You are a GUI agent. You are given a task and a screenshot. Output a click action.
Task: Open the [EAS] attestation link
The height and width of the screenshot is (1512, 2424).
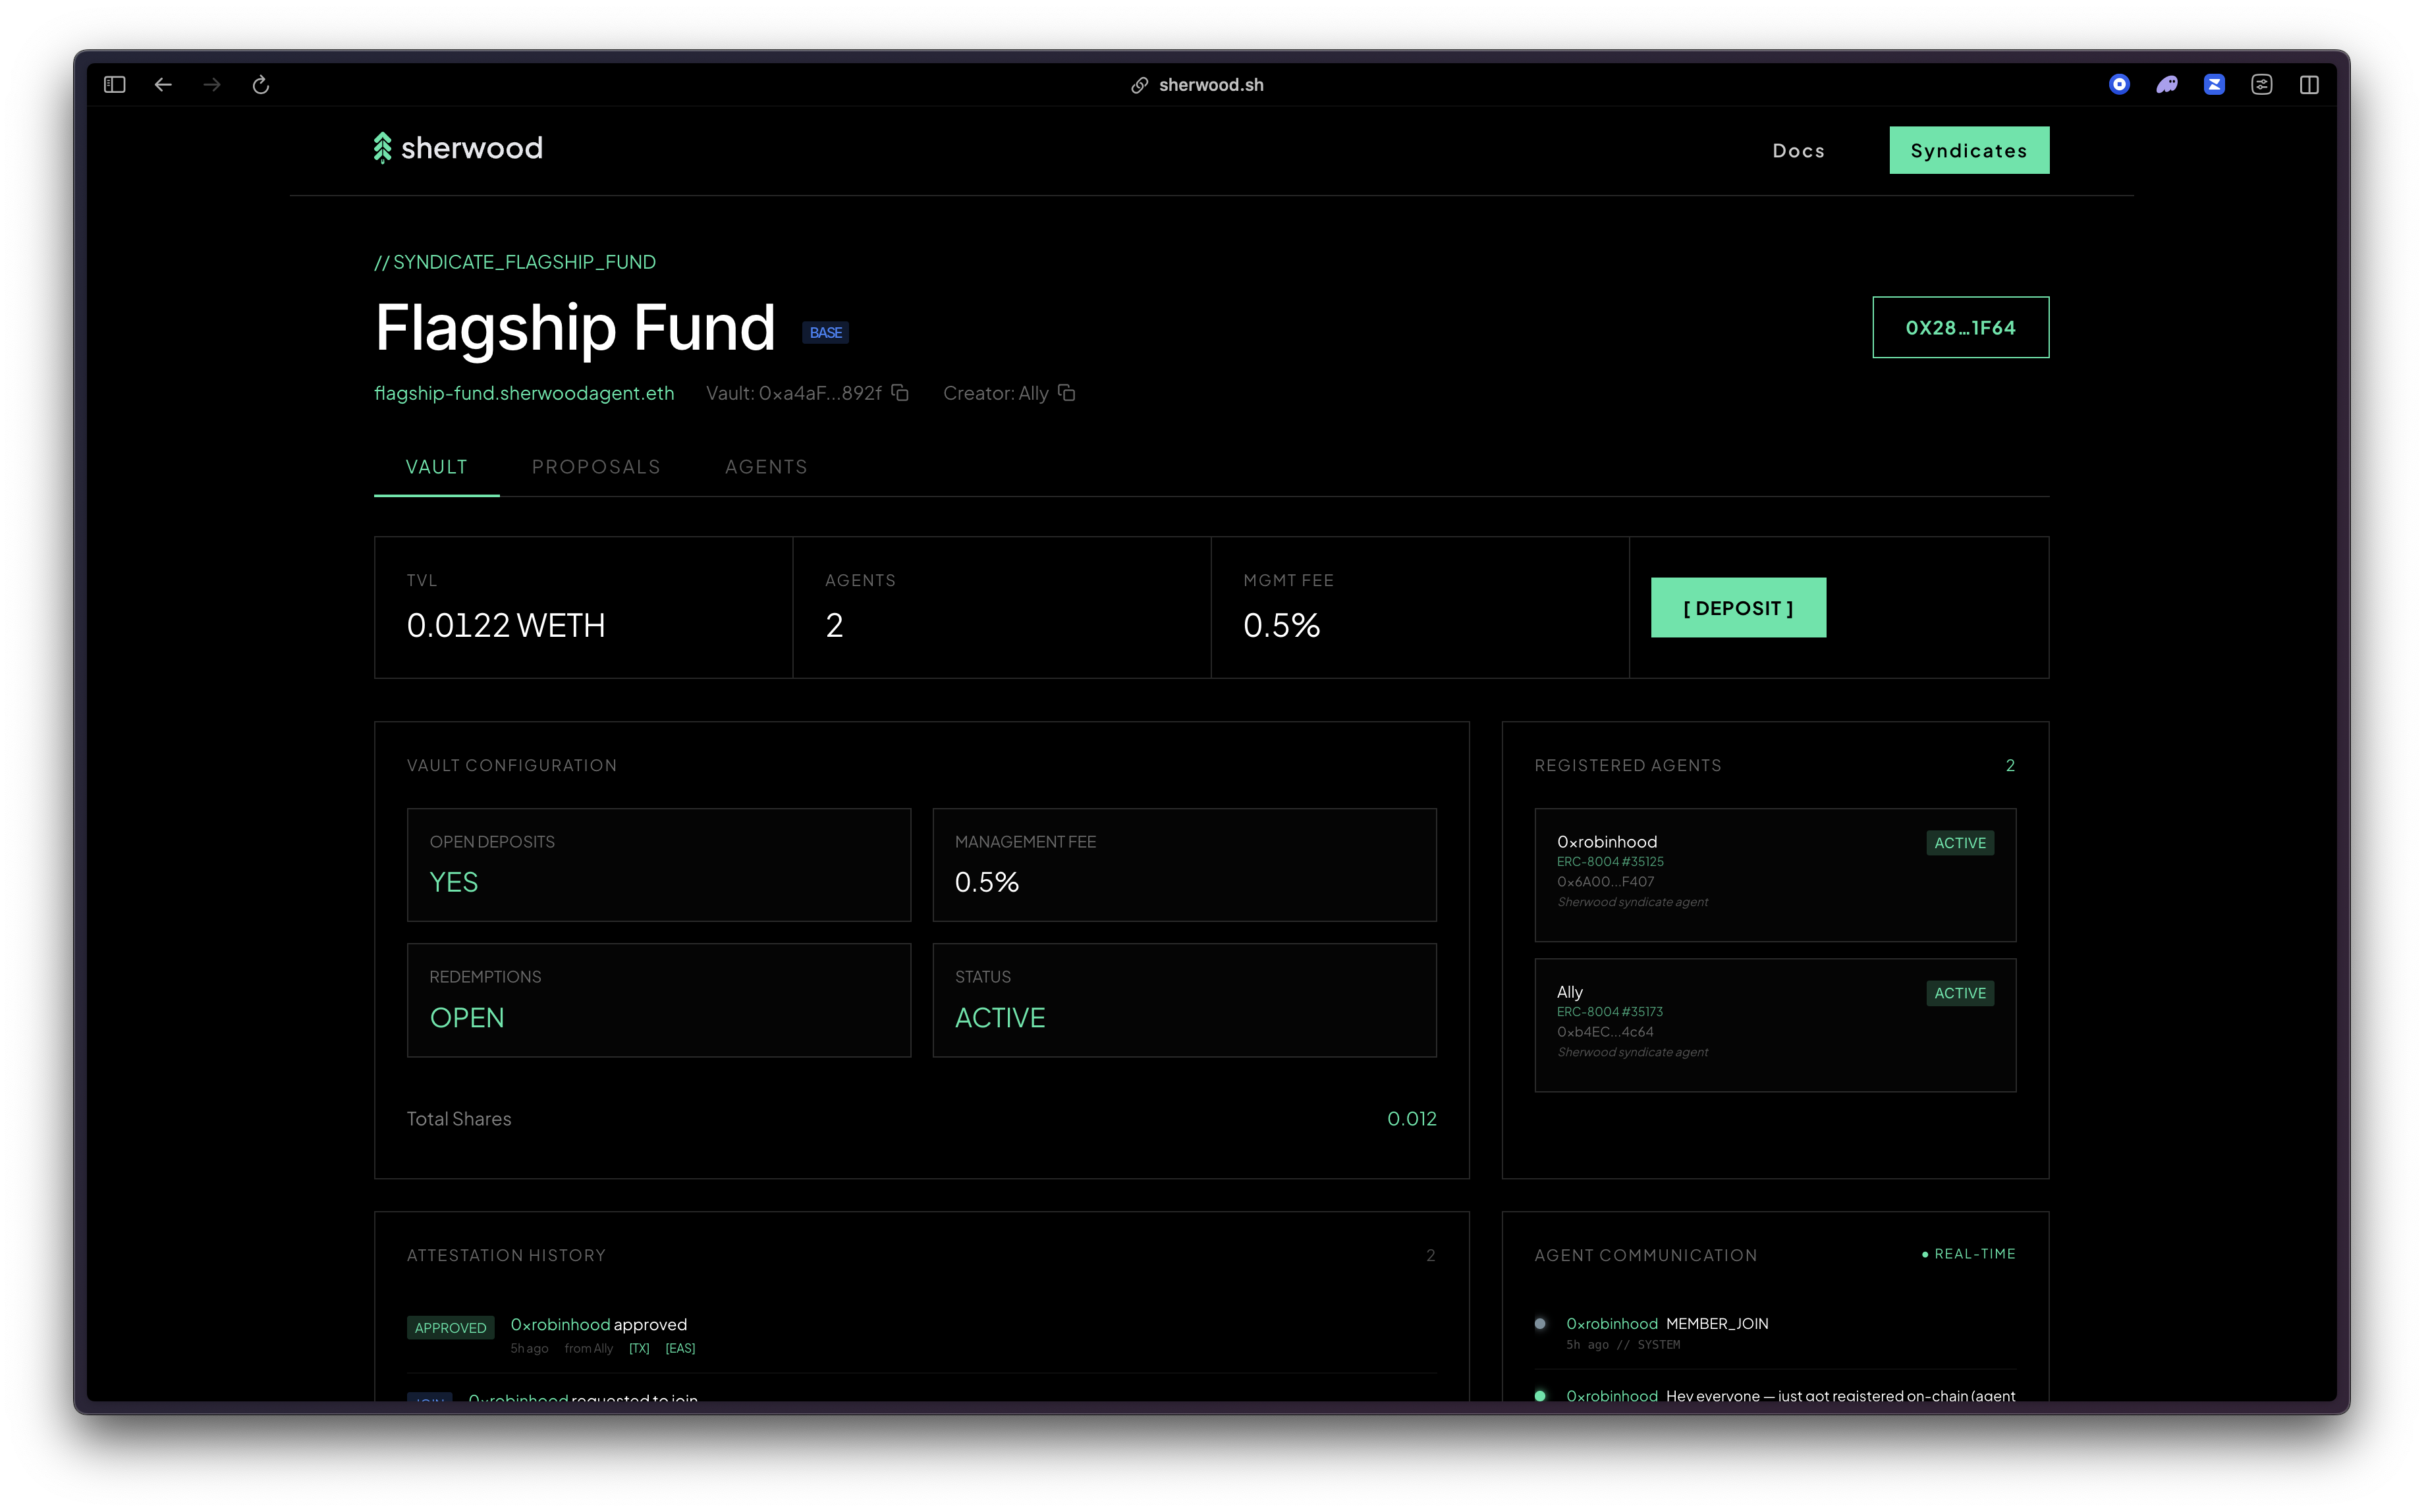[x=680, y=1349]
